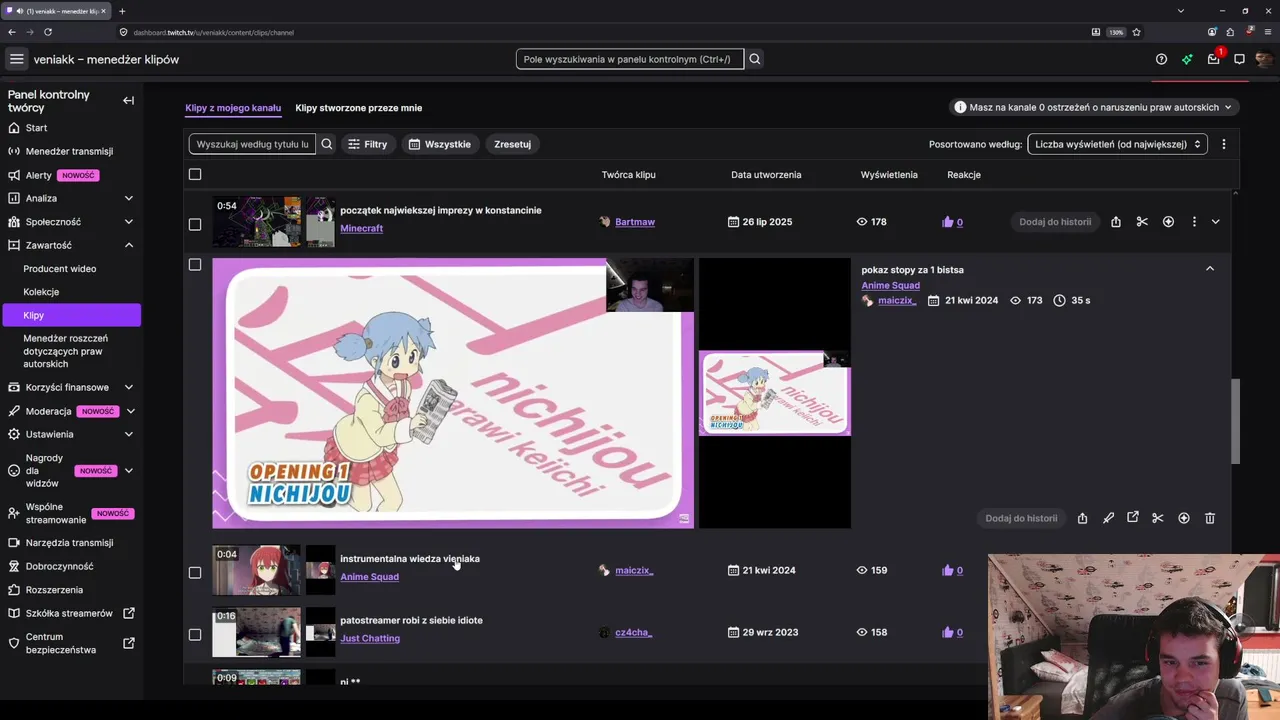Click scissors icon of expanded clip
1280x720 pixels.
[1158, 518]
